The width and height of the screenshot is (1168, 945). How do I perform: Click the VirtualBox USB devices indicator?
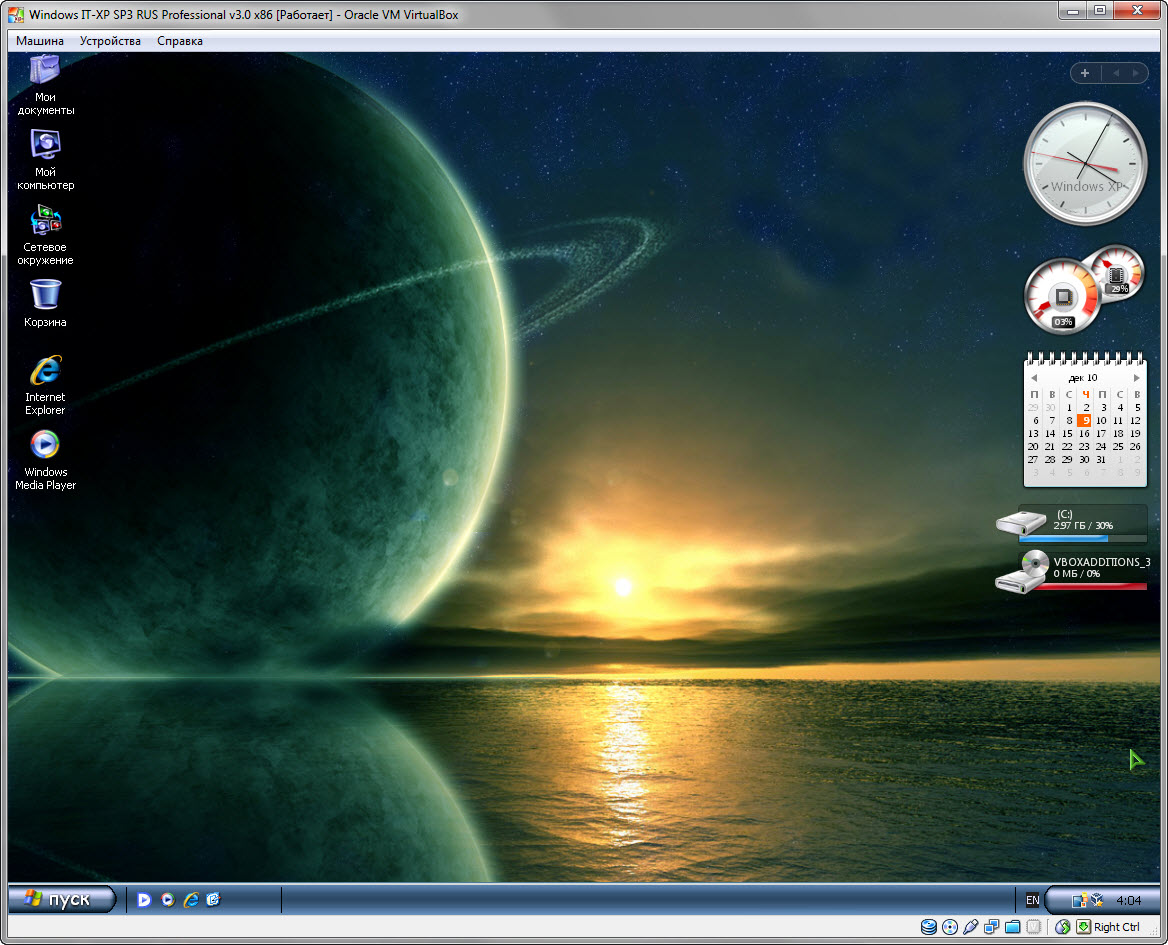(971, 927)
